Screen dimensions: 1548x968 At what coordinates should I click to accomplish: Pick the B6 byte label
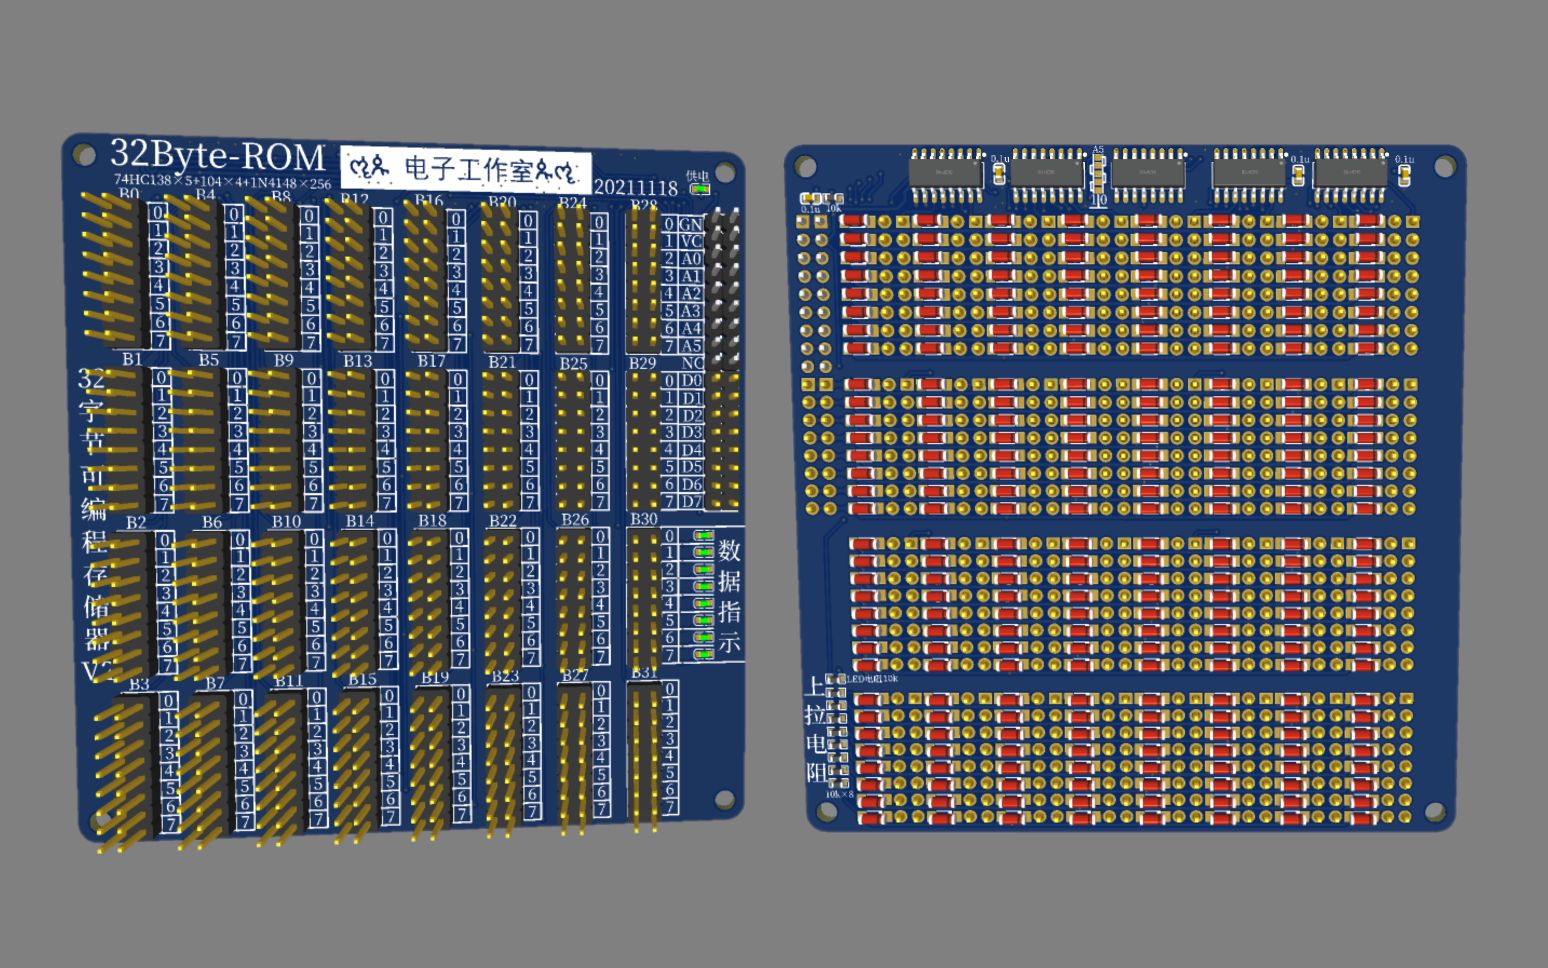click(x=212, y=522)
